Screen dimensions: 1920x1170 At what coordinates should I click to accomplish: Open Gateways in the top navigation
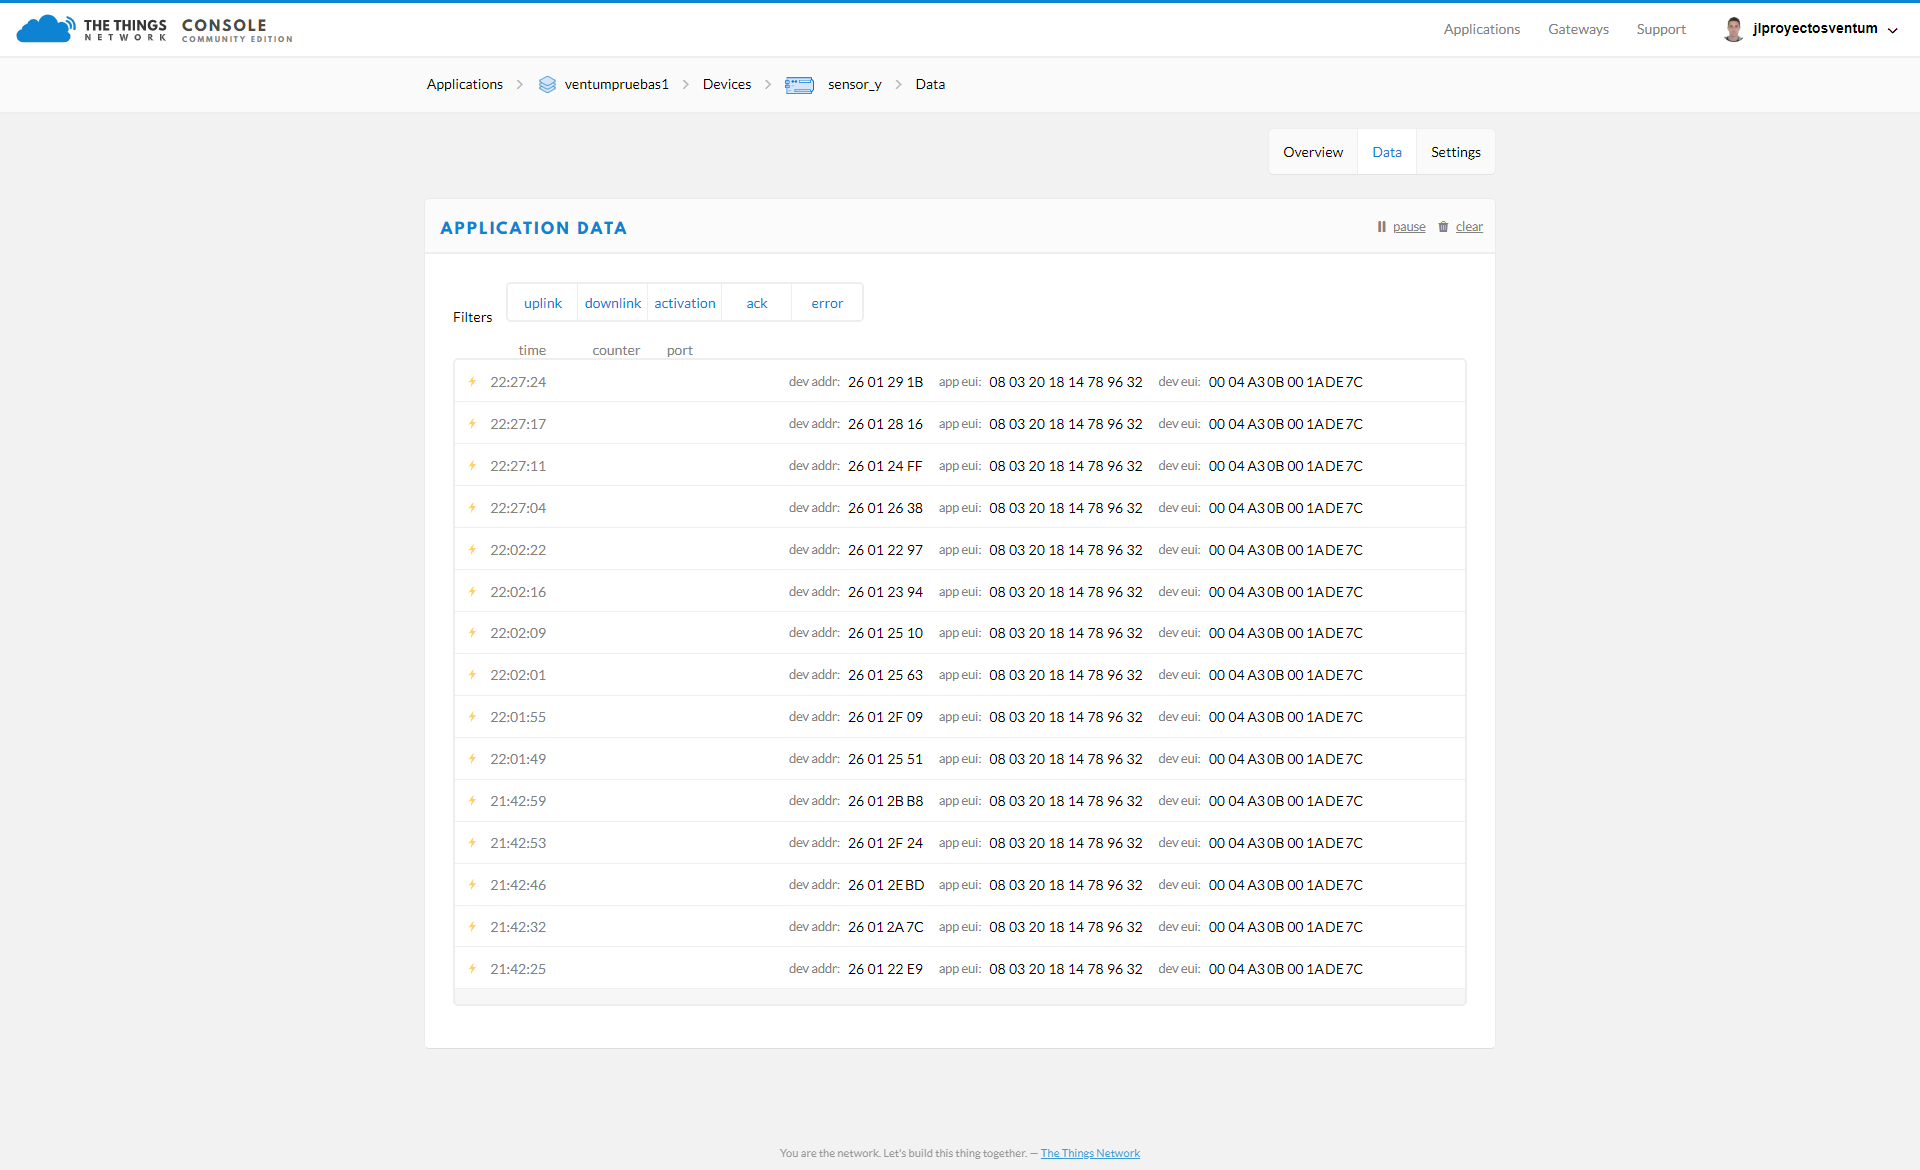(x=1578, y=29)
